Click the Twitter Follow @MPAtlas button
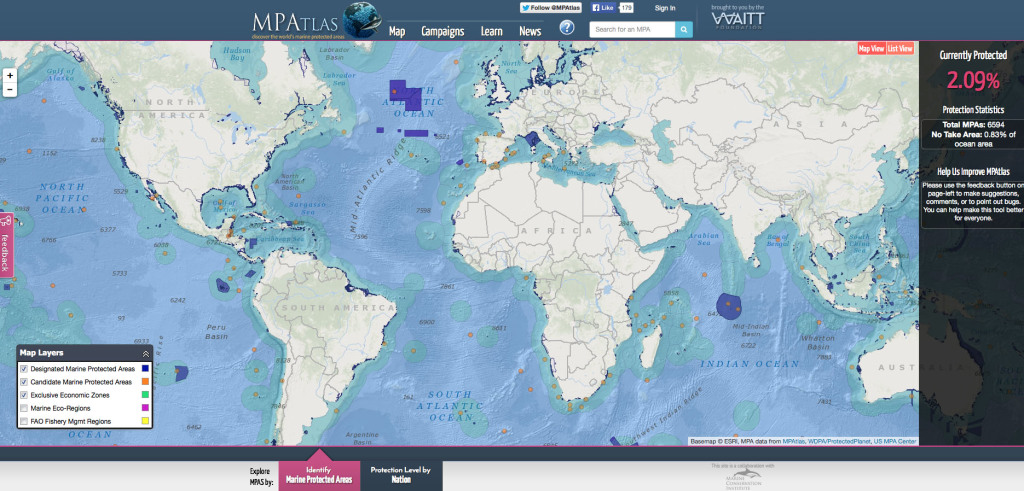 point(549,7)
